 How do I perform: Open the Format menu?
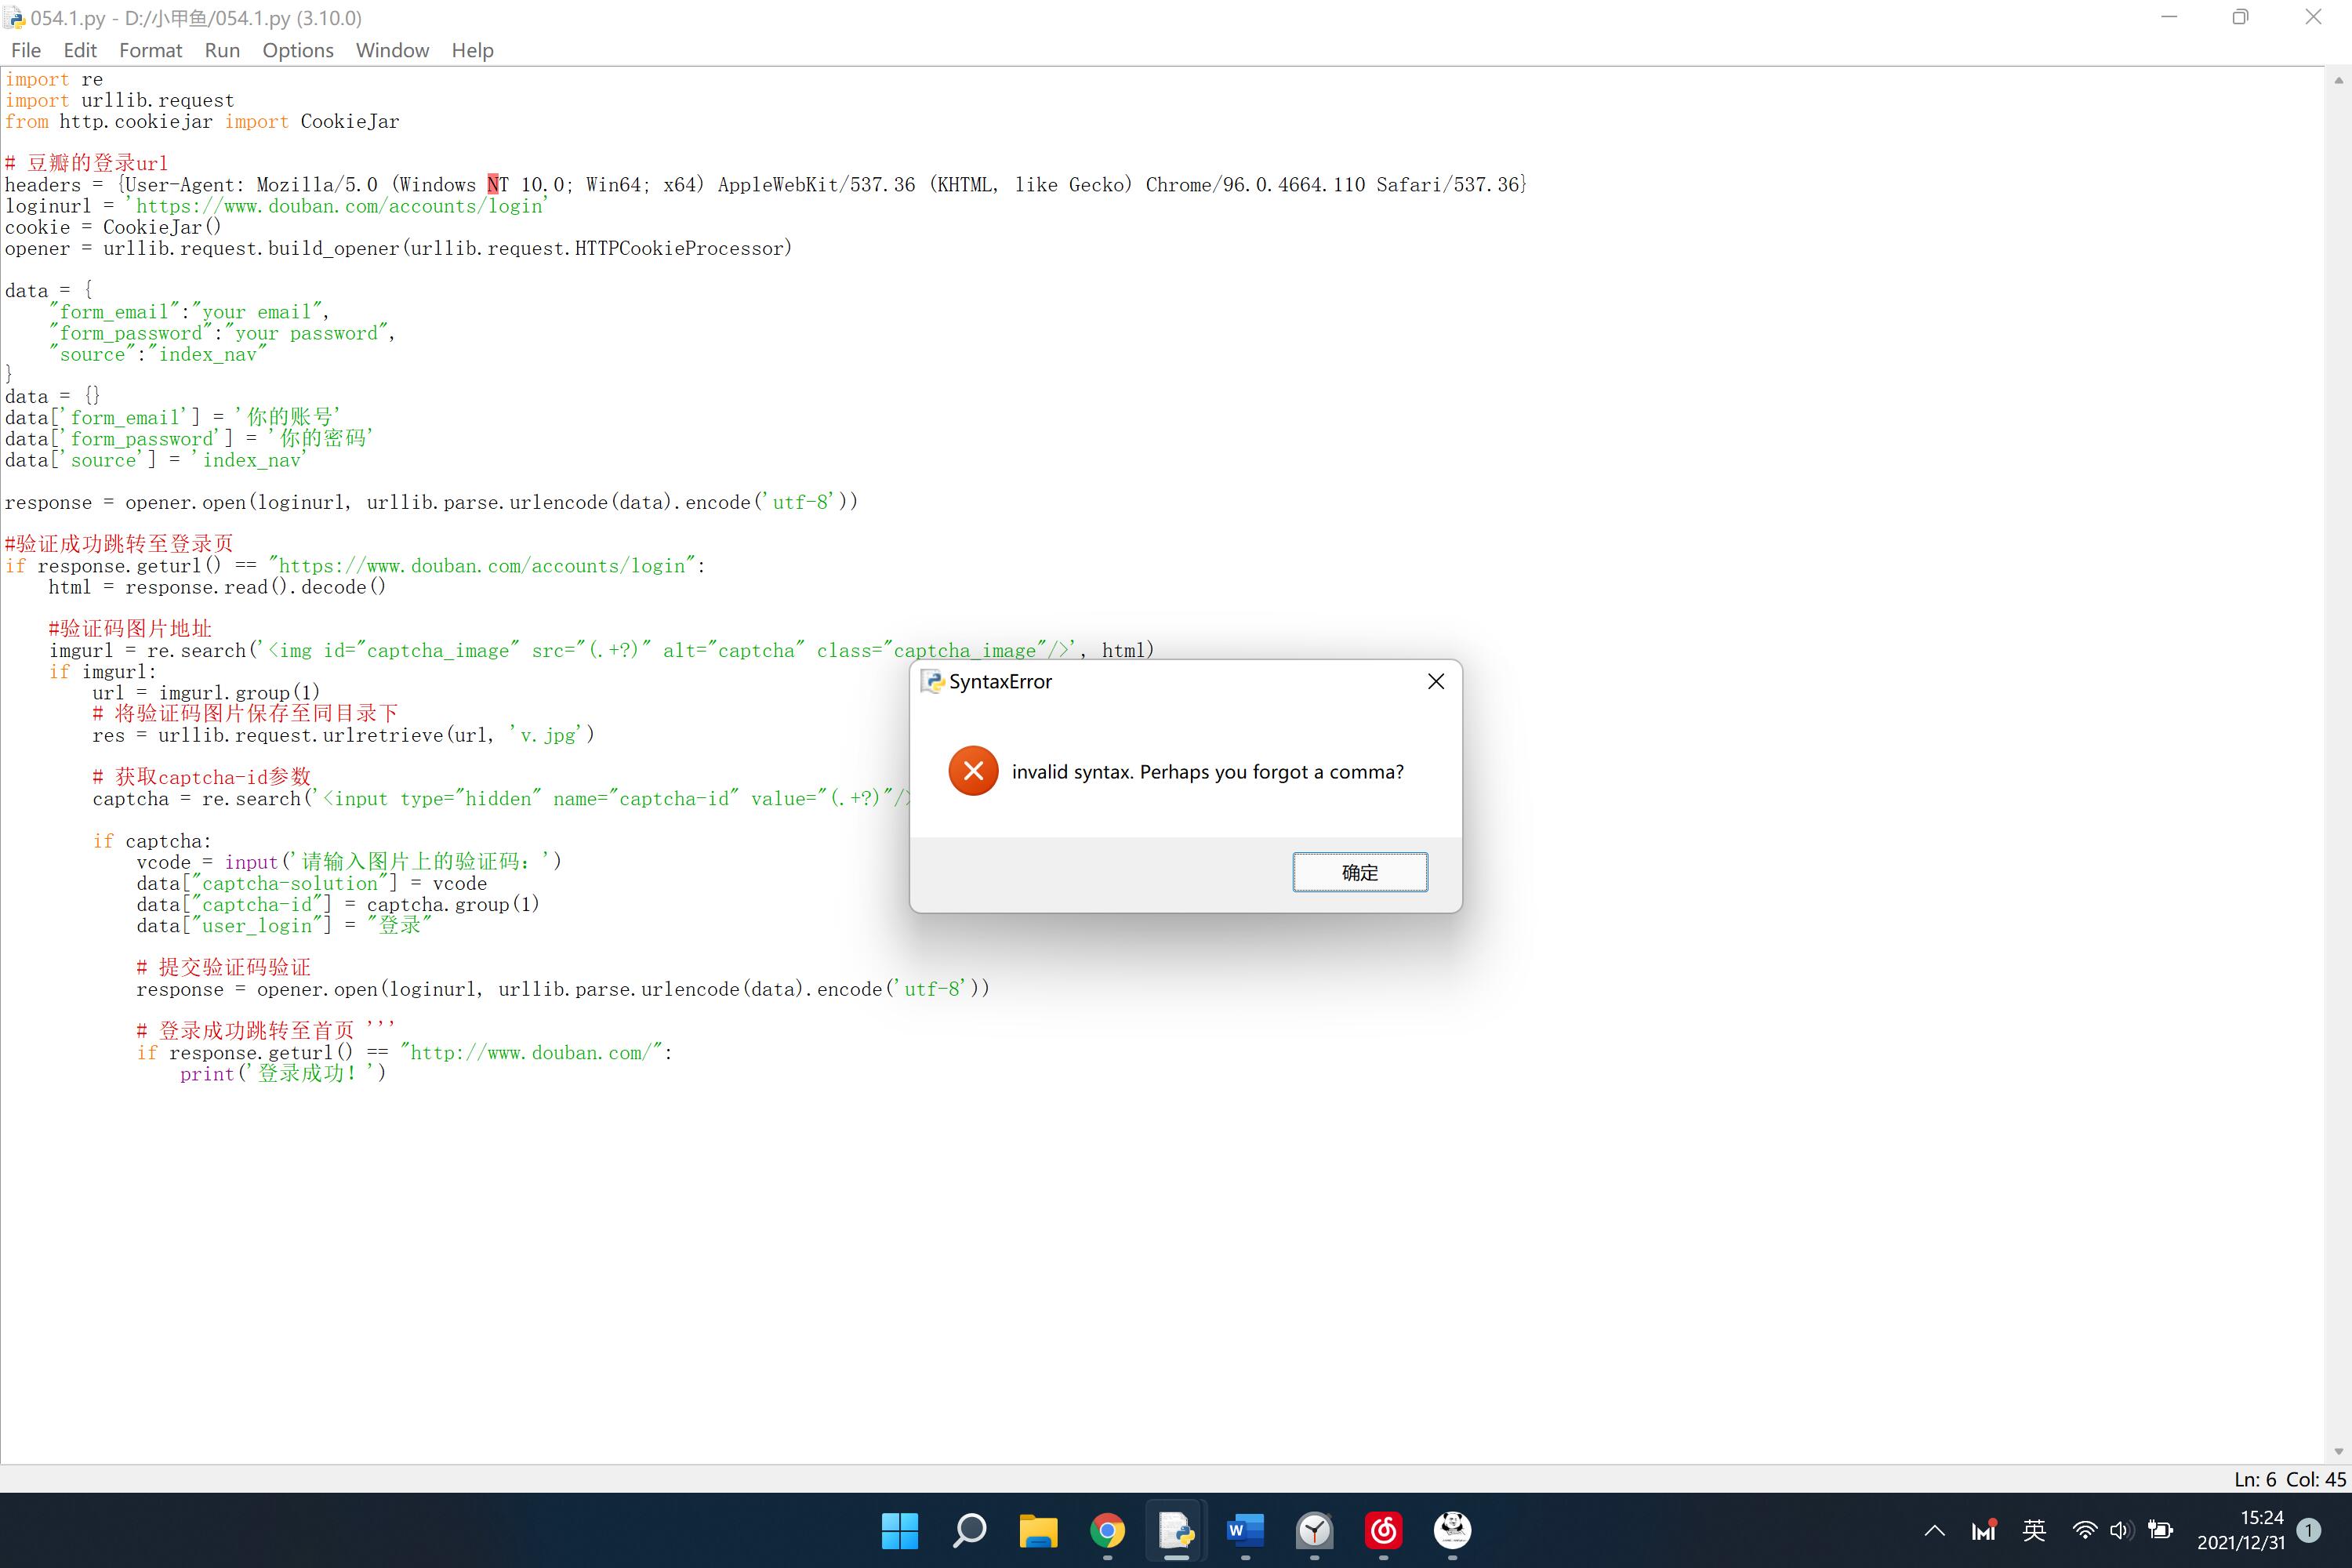(150, 50)
